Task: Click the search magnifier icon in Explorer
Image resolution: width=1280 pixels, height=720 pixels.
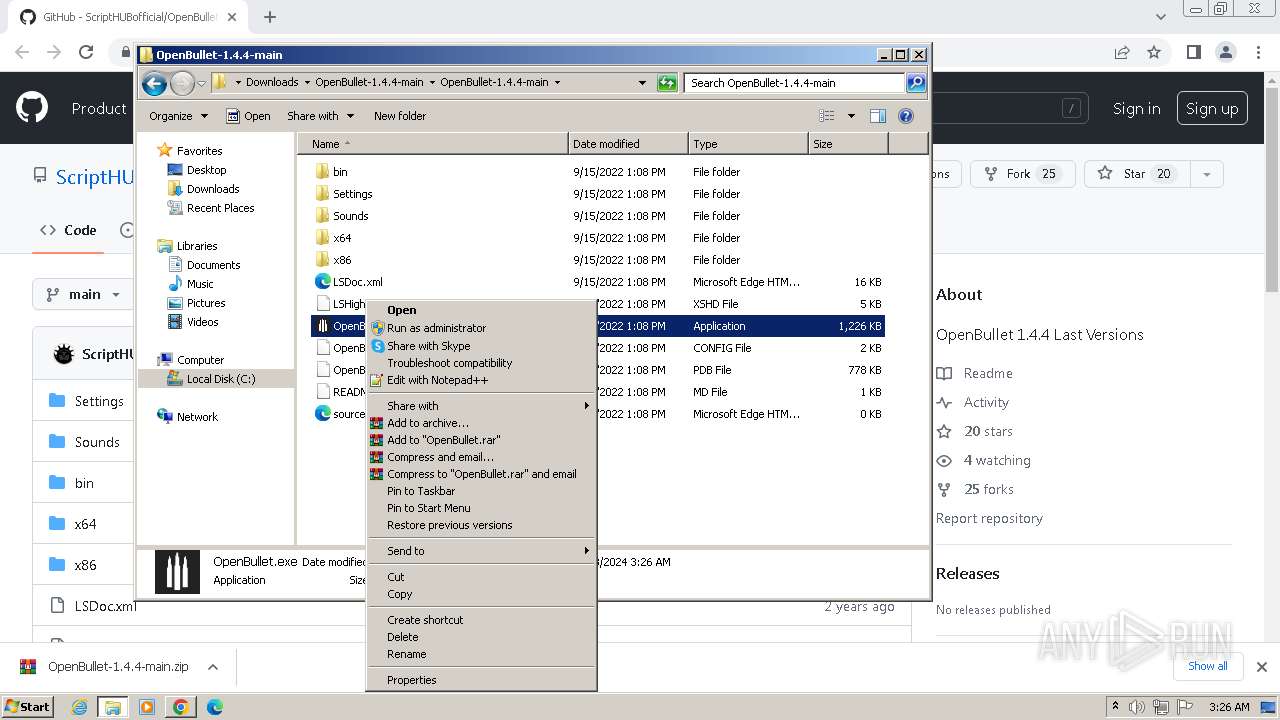Action: tap(915, 83)
